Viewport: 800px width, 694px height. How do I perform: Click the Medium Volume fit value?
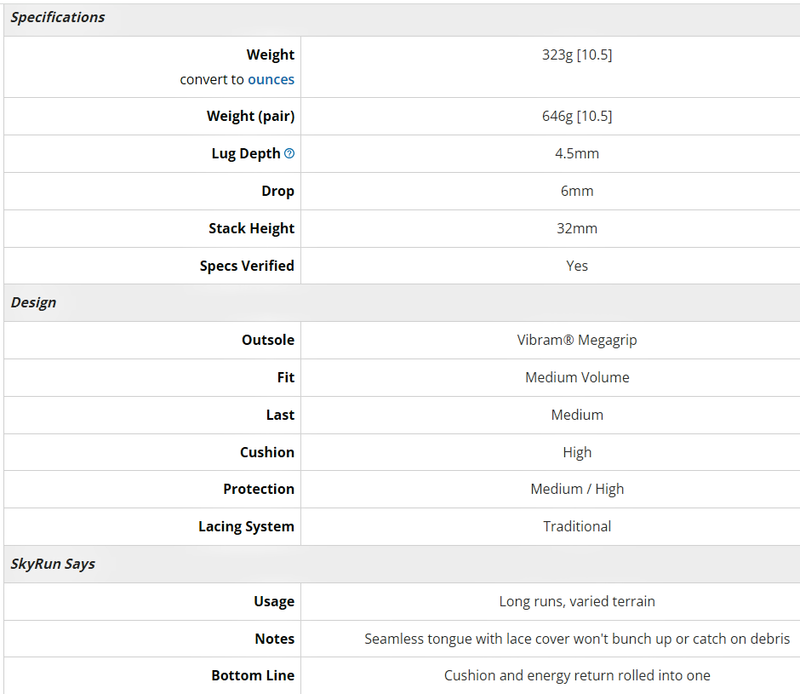click(577, 378)
